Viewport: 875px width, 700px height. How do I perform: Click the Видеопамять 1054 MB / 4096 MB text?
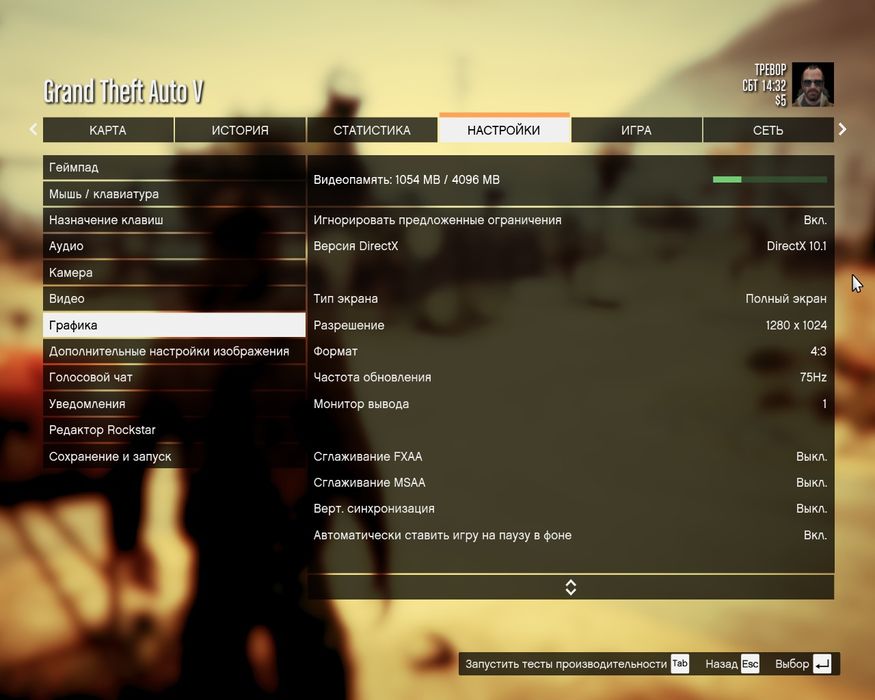pos(407,180)
